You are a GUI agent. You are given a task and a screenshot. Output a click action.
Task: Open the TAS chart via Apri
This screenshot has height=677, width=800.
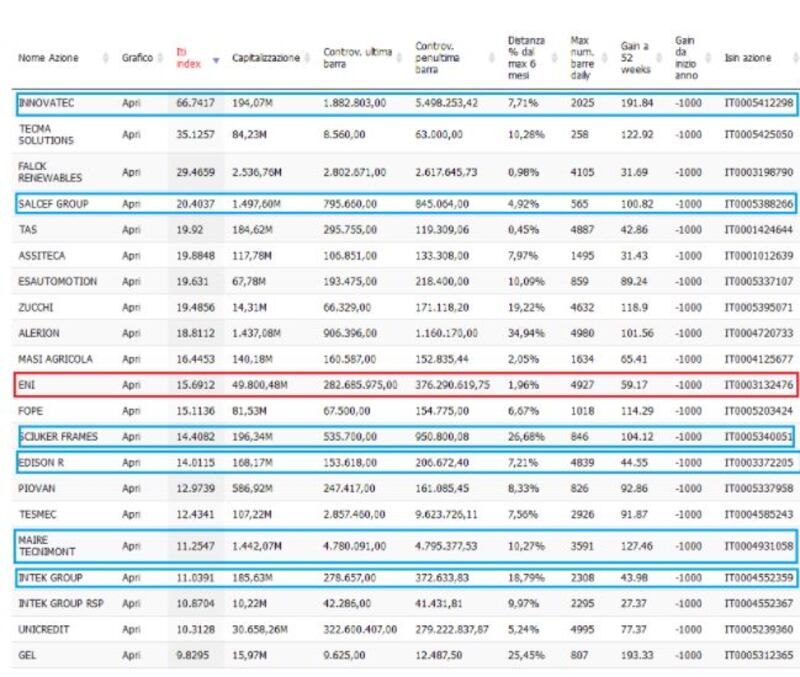pos(131,230)
